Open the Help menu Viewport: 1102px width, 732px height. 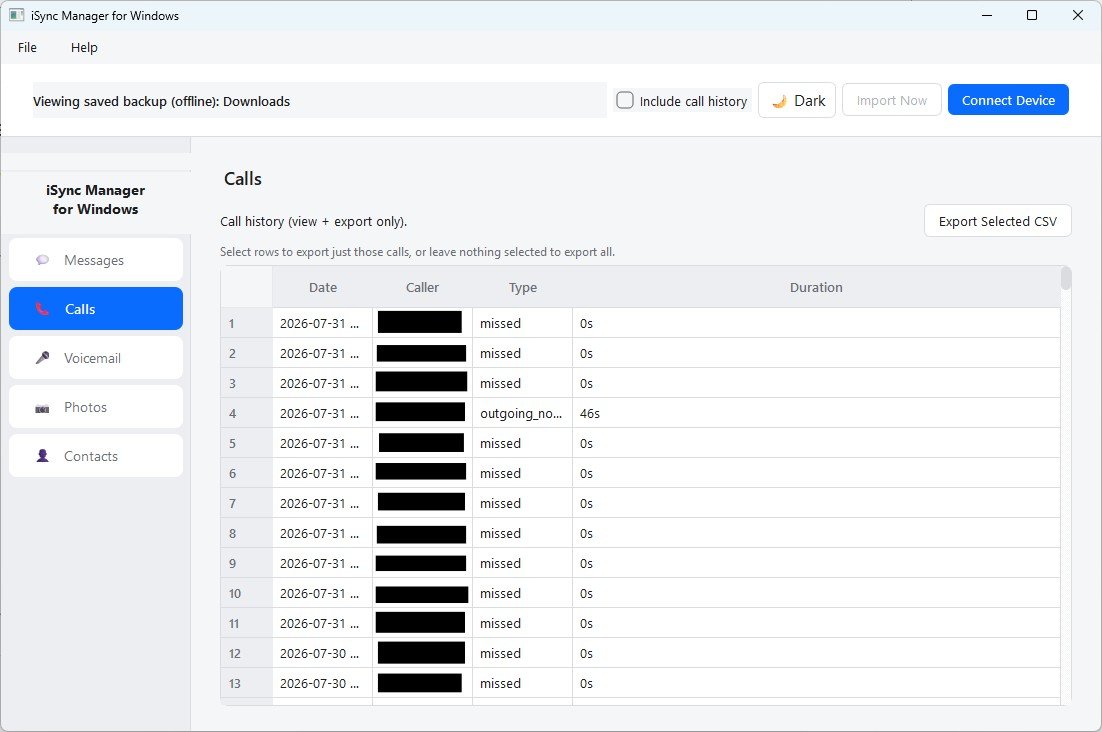(84, 47)
